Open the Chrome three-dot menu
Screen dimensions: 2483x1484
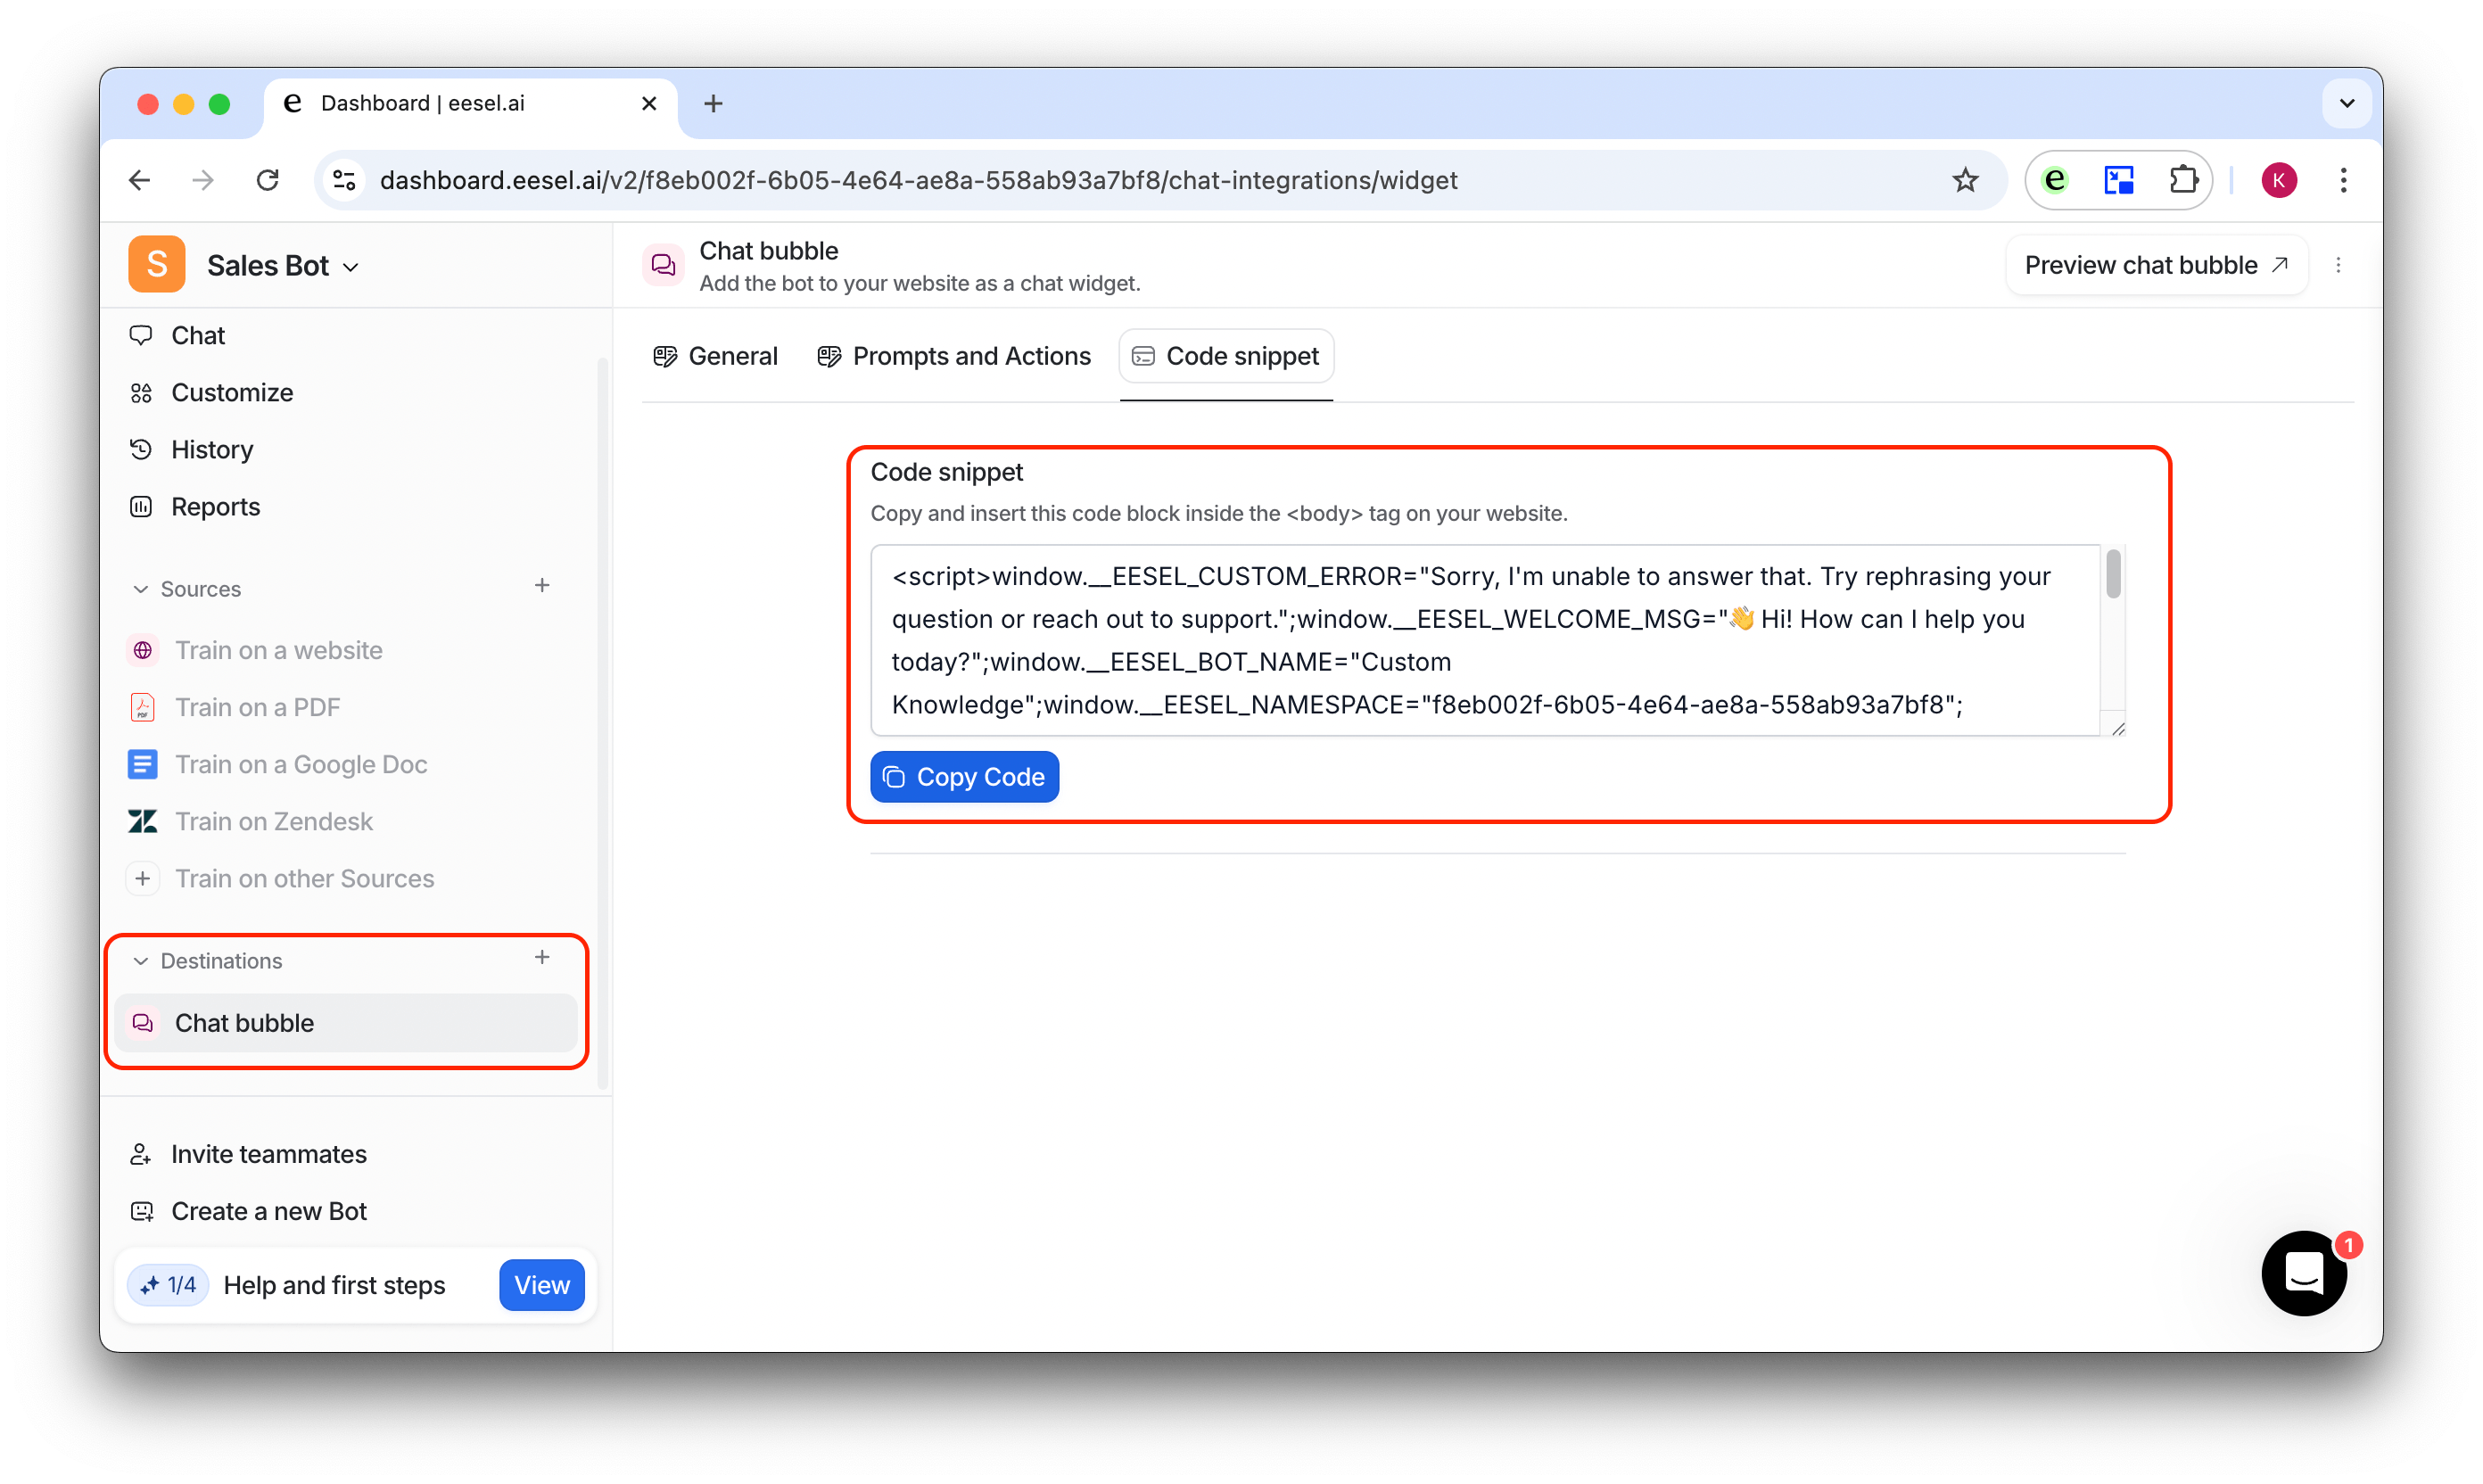coord(2343,180)
